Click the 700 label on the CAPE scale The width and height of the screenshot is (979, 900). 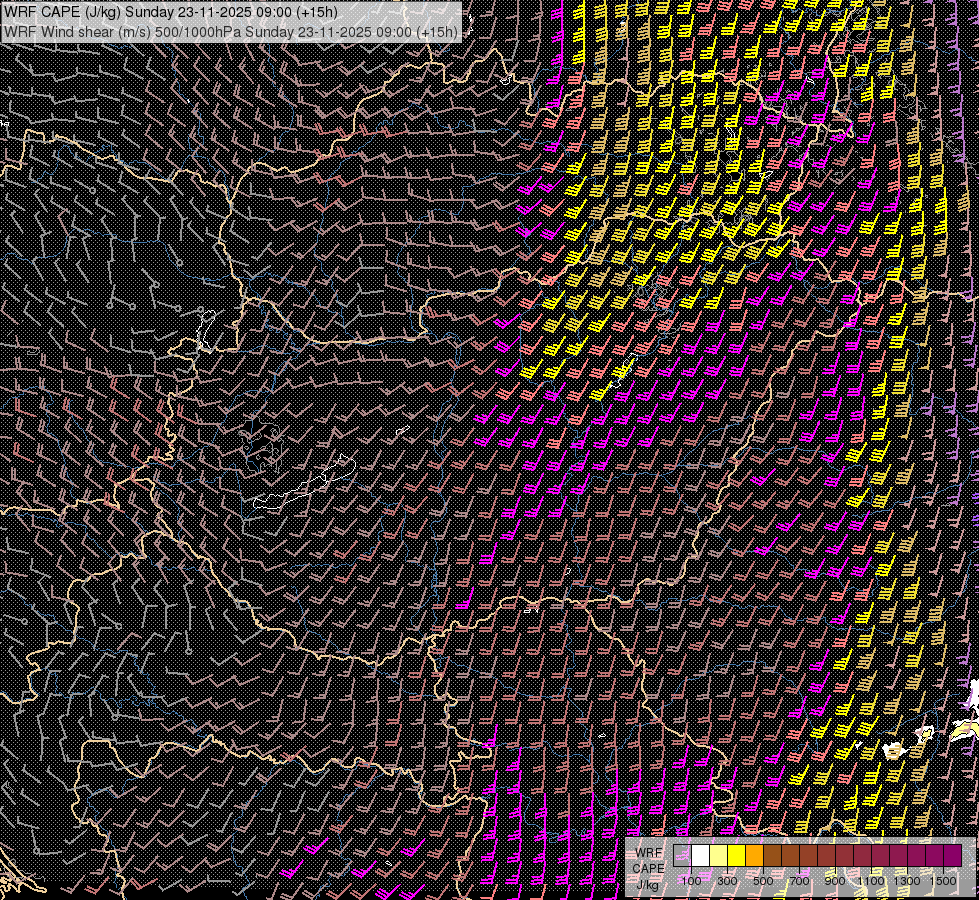799,881
